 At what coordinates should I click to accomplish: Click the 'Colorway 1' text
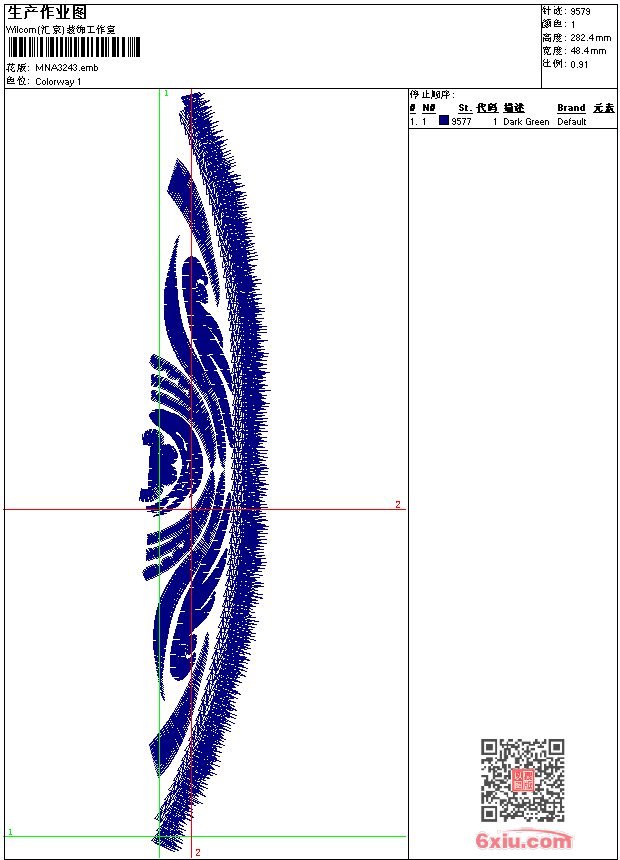point(58,82)
